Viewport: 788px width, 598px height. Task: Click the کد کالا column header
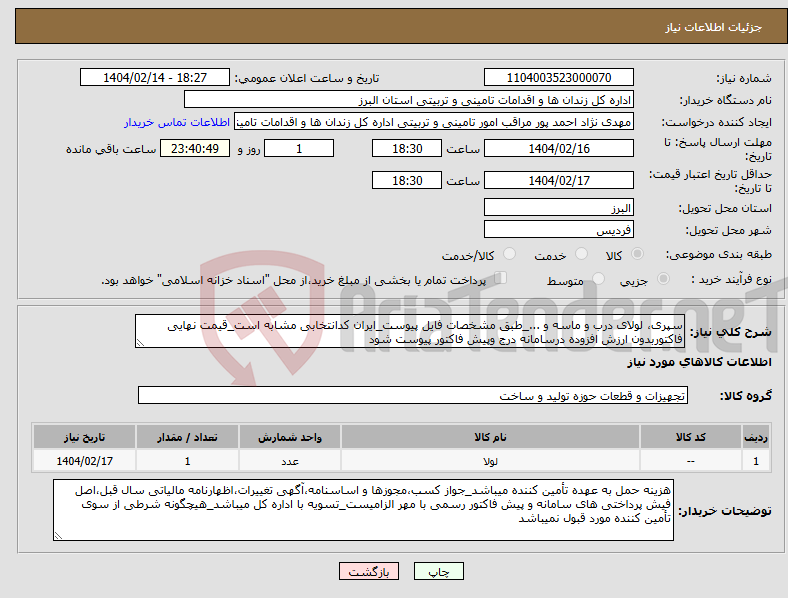691,437
